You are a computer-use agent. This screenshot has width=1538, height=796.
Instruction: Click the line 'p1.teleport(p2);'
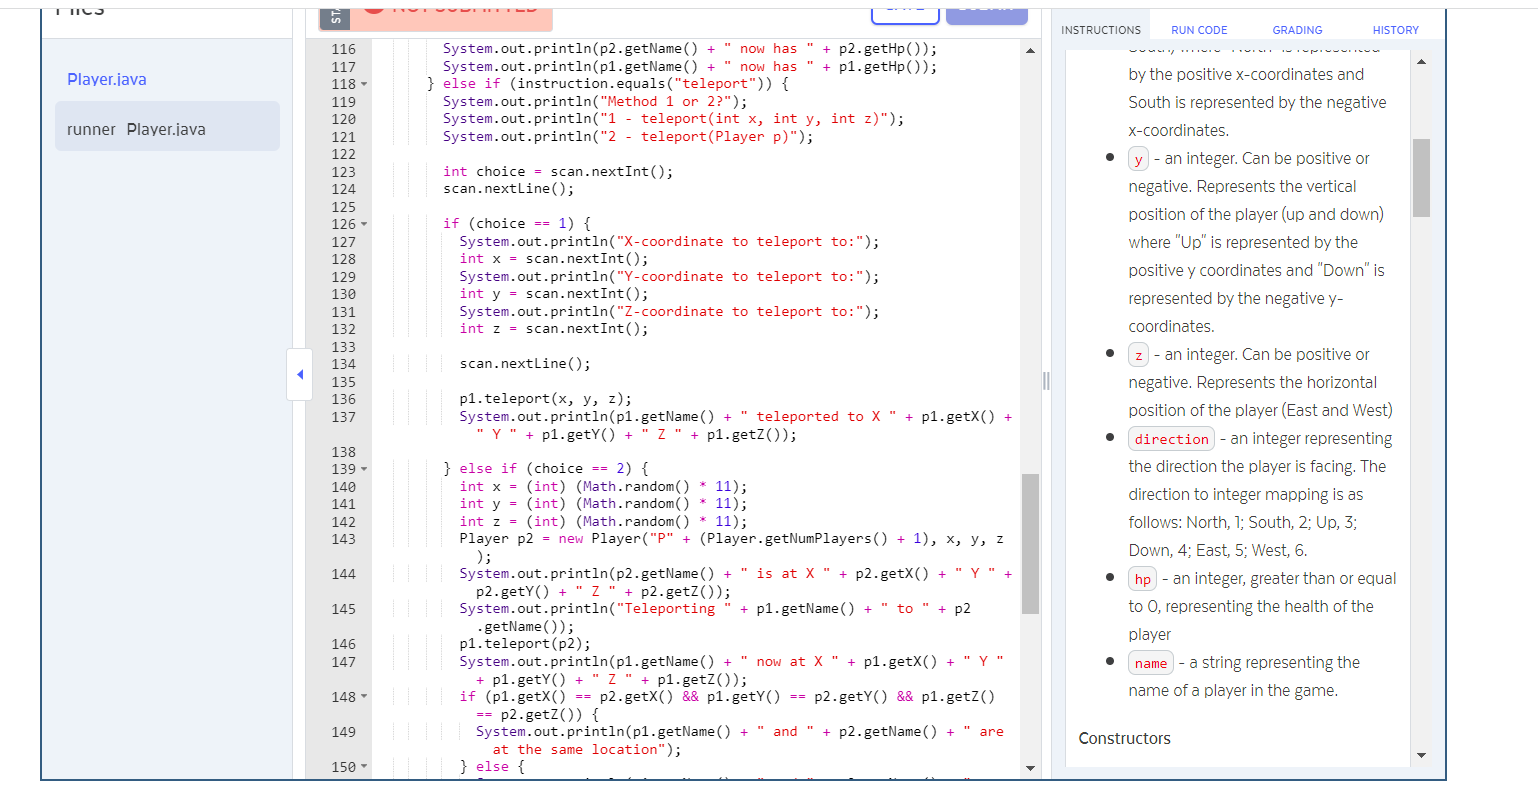point(525,644)
